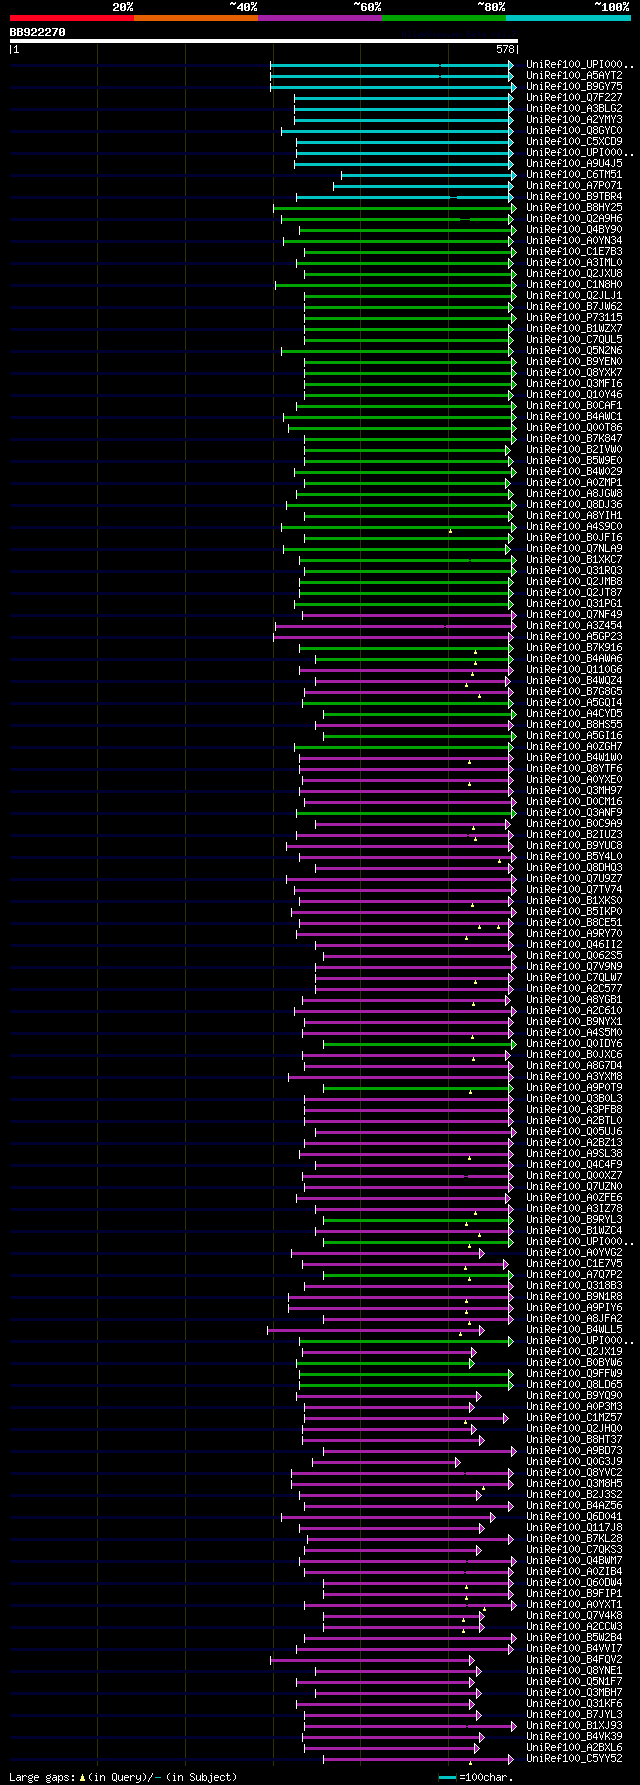Screen dimensions: 640x1785
Task: Select the BB922270 query name
Action: pyautogui.click(x=37, y=32)
